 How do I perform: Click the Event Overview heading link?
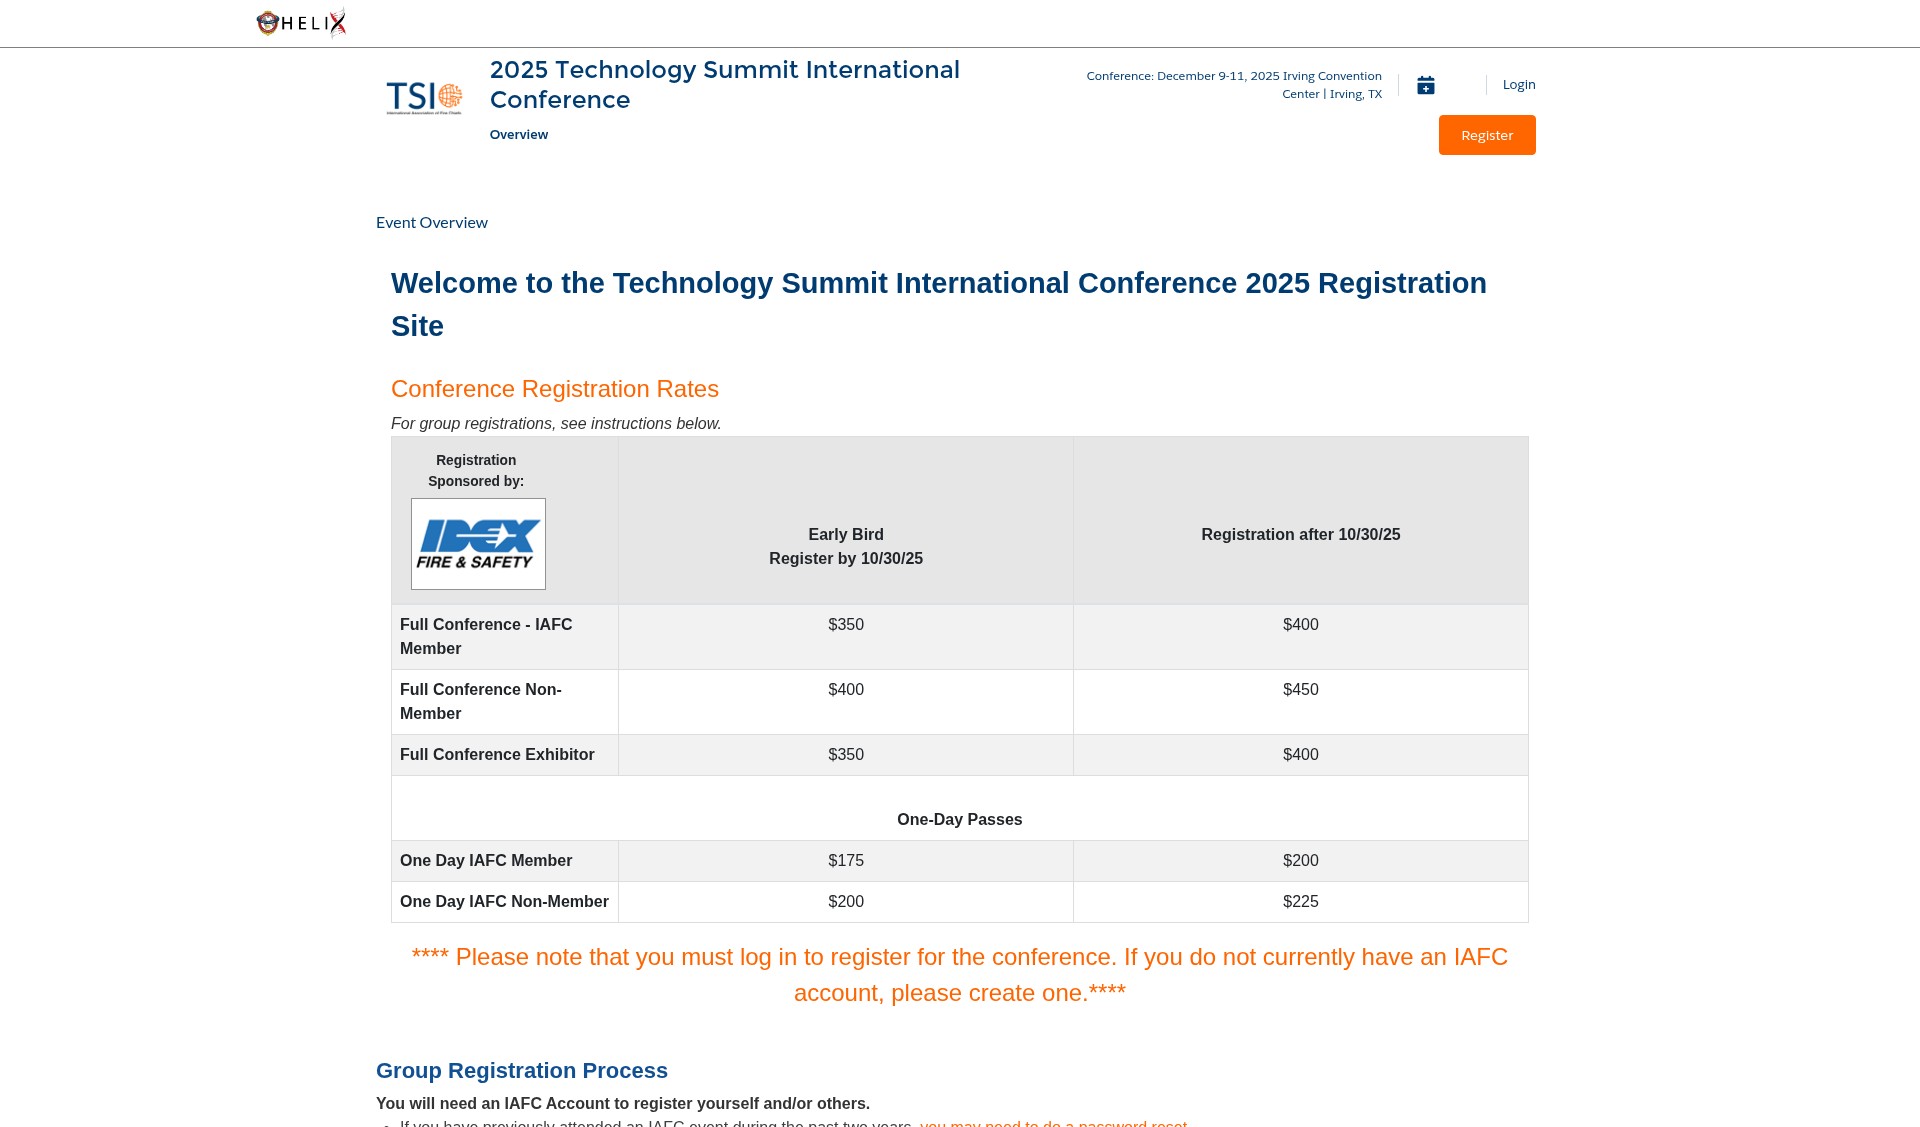pos(432,223)
